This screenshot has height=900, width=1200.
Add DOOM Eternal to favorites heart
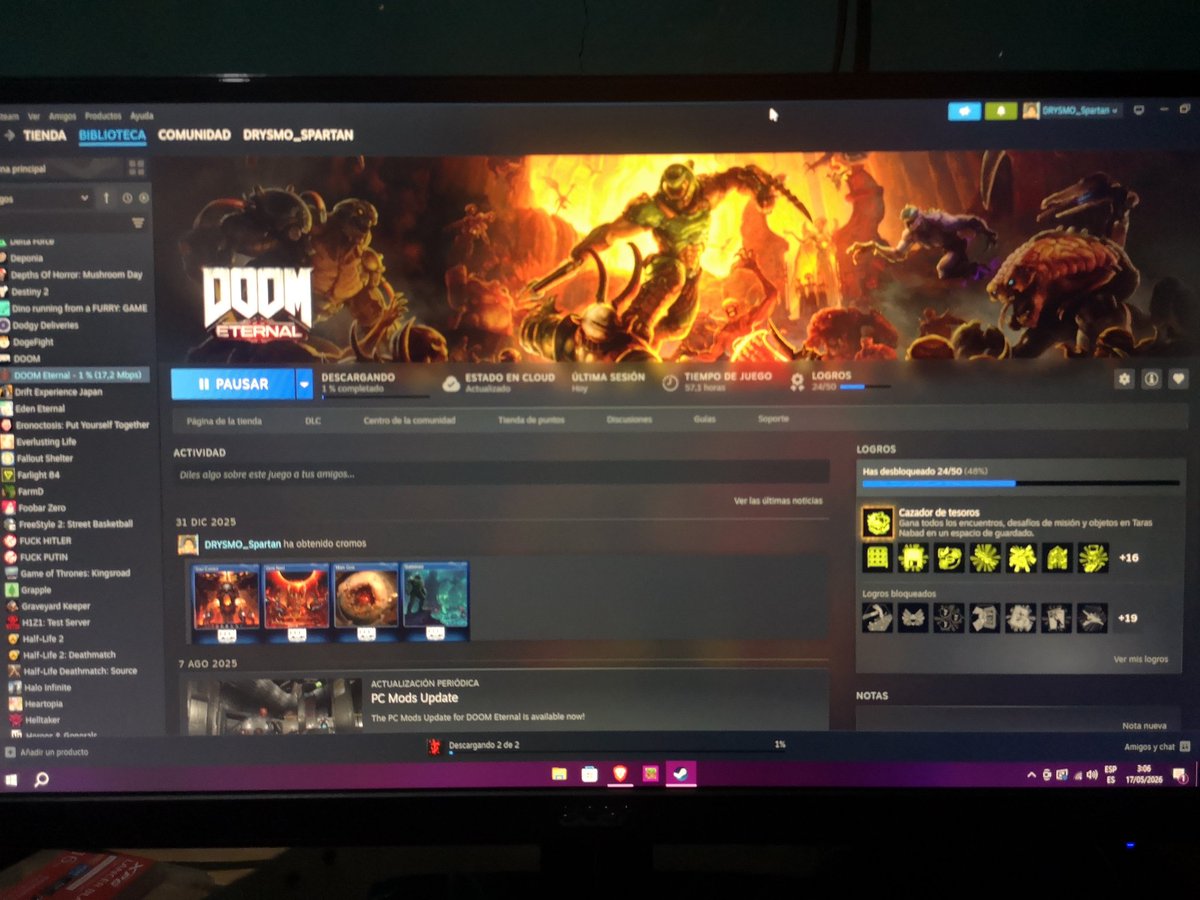click(x=1179, y=379)
